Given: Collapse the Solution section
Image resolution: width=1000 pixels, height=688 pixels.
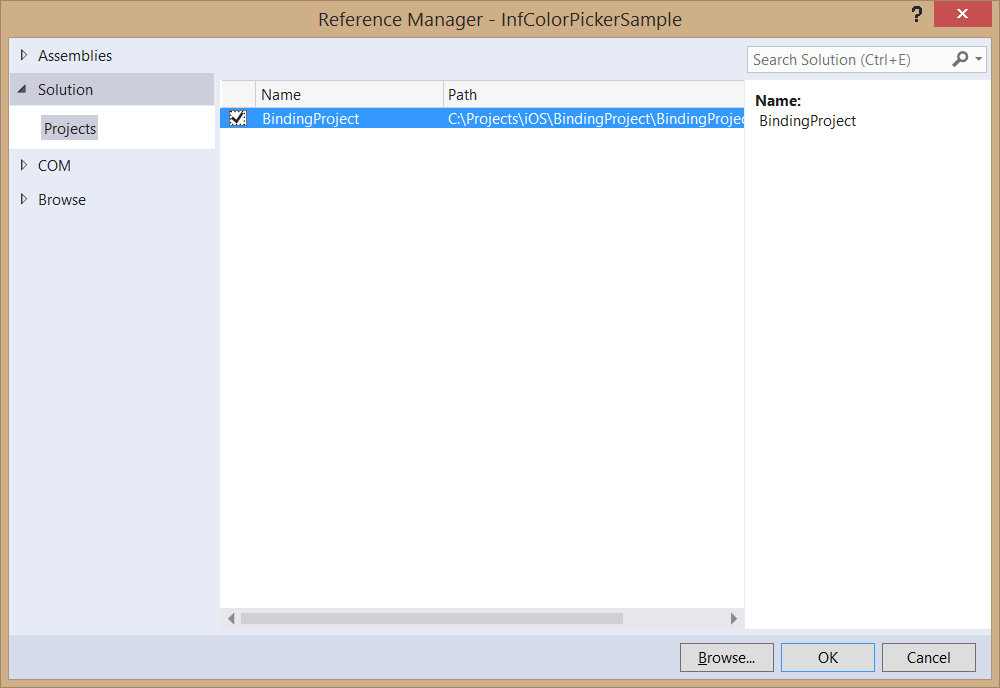Looking at the screenshot, I should [23, 89].
